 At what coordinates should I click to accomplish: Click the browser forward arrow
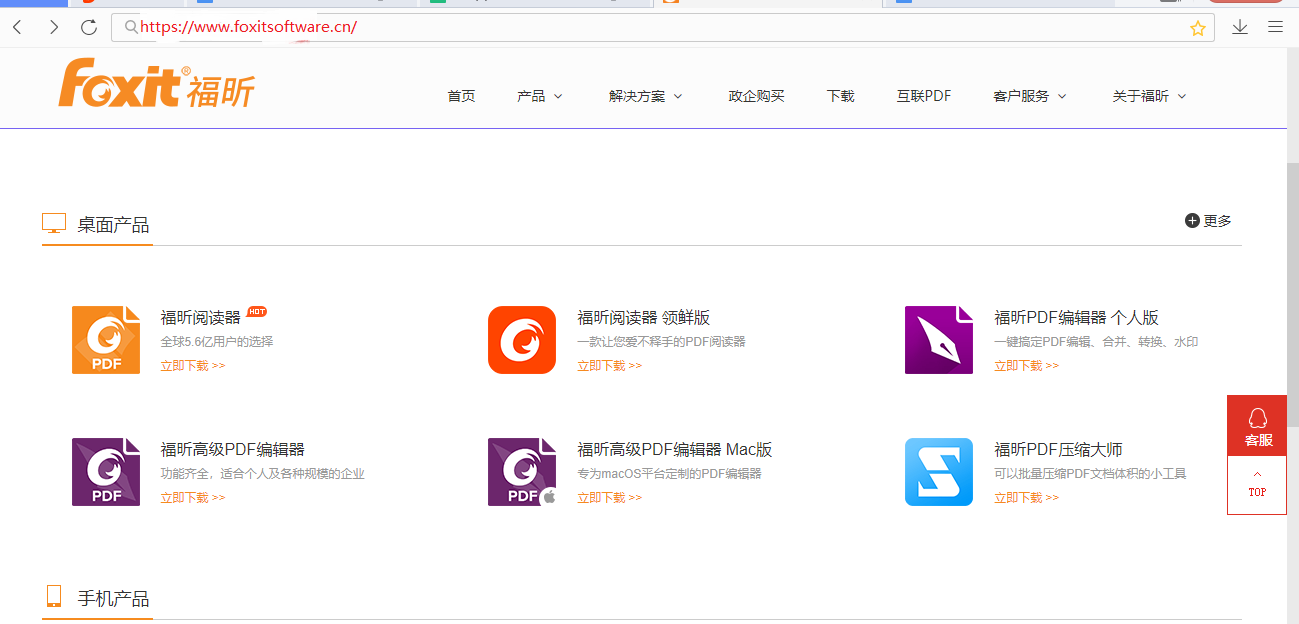(53, 27)
